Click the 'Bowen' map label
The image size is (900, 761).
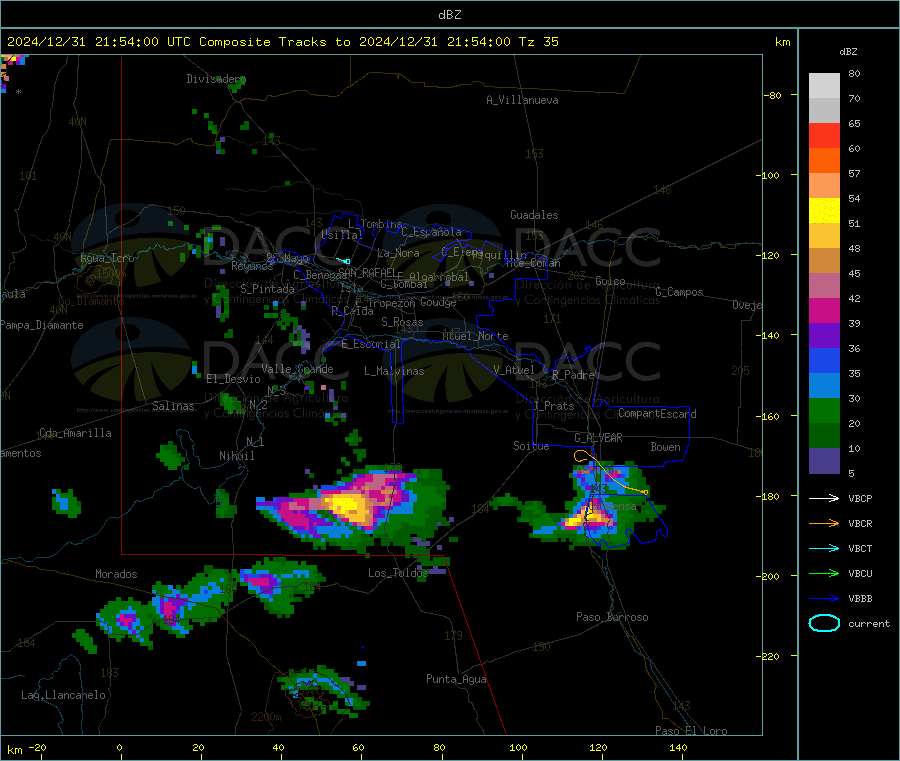coord(665,446)
